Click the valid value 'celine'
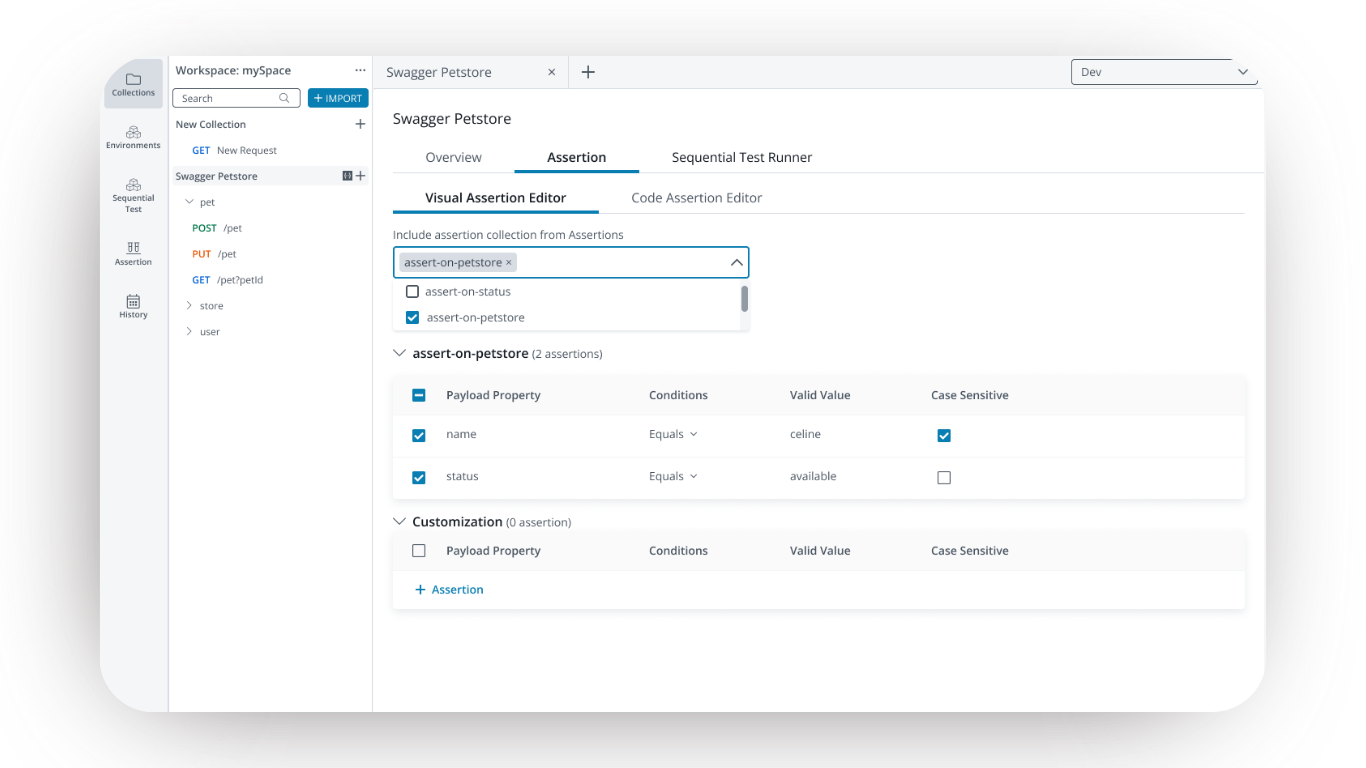Screen dimensions: 1366x768 805,435
